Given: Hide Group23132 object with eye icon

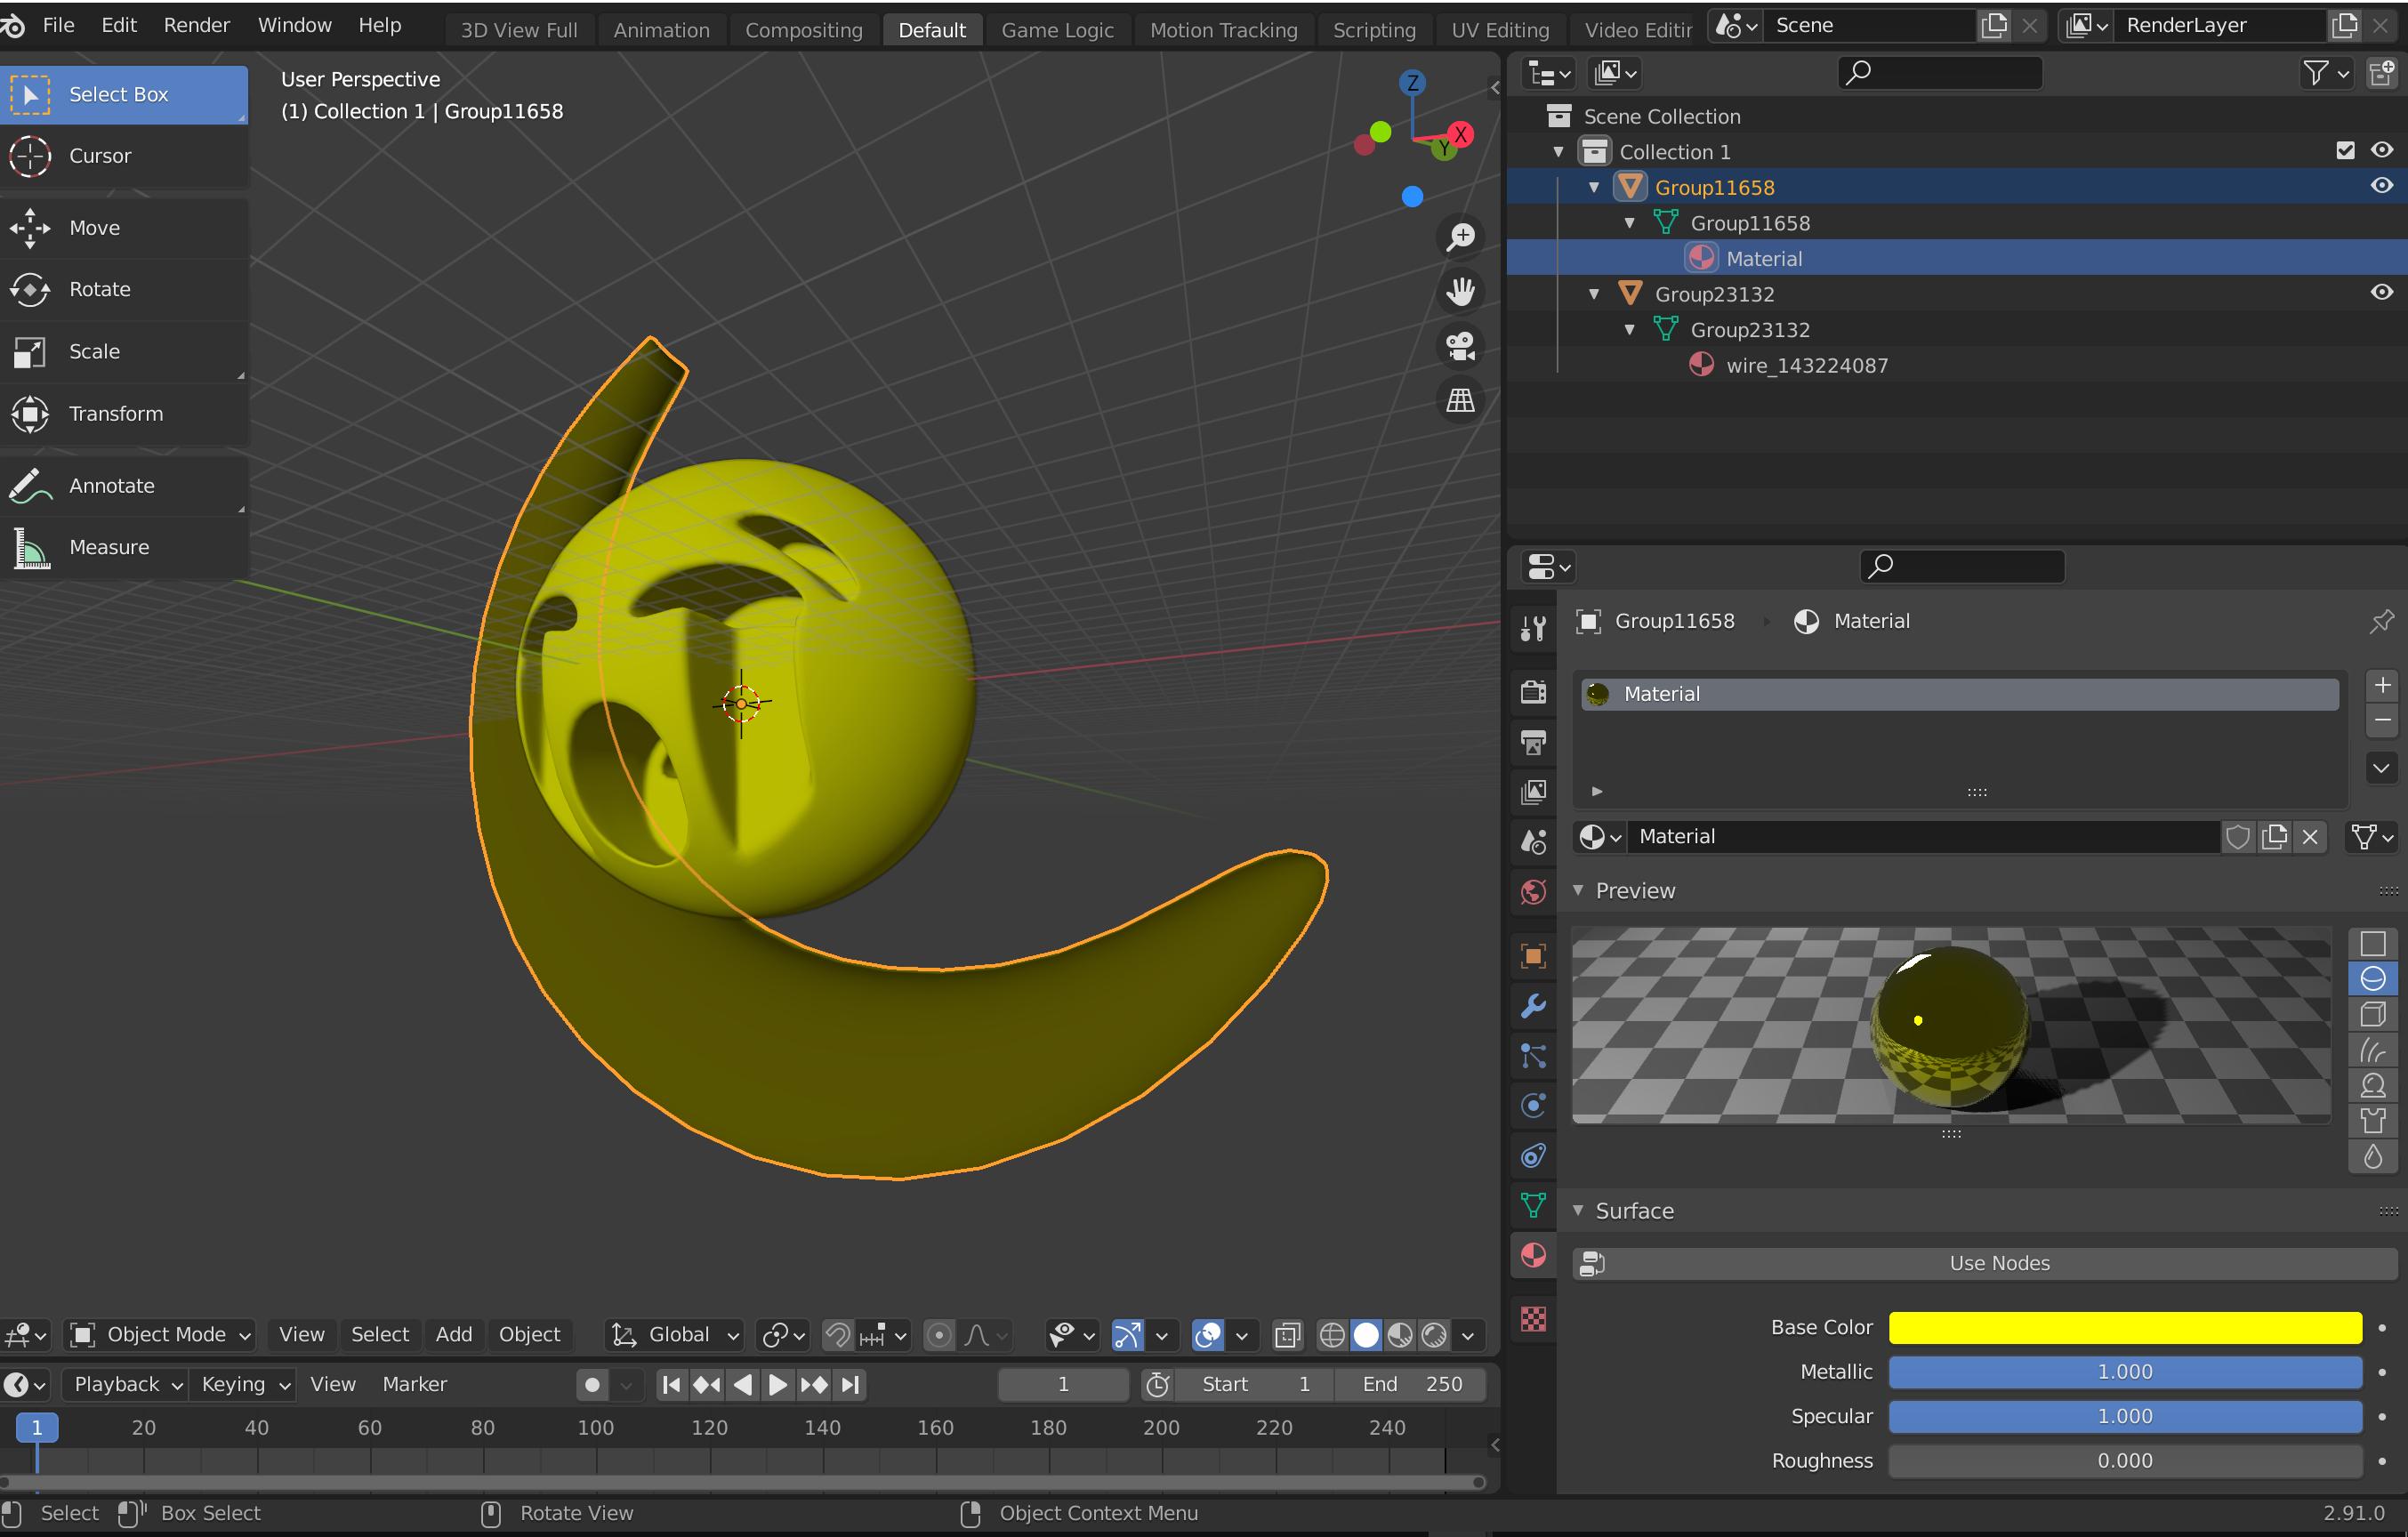Looking at the screenshot, I should 2382,293.
